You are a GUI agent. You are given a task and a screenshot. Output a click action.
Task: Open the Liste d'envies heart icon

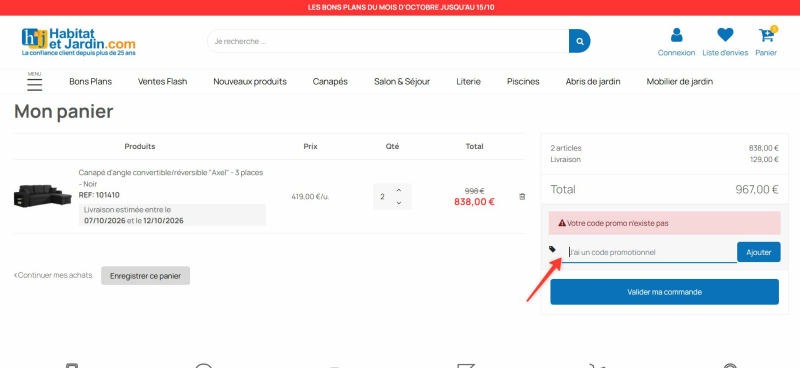click(725, 35)
